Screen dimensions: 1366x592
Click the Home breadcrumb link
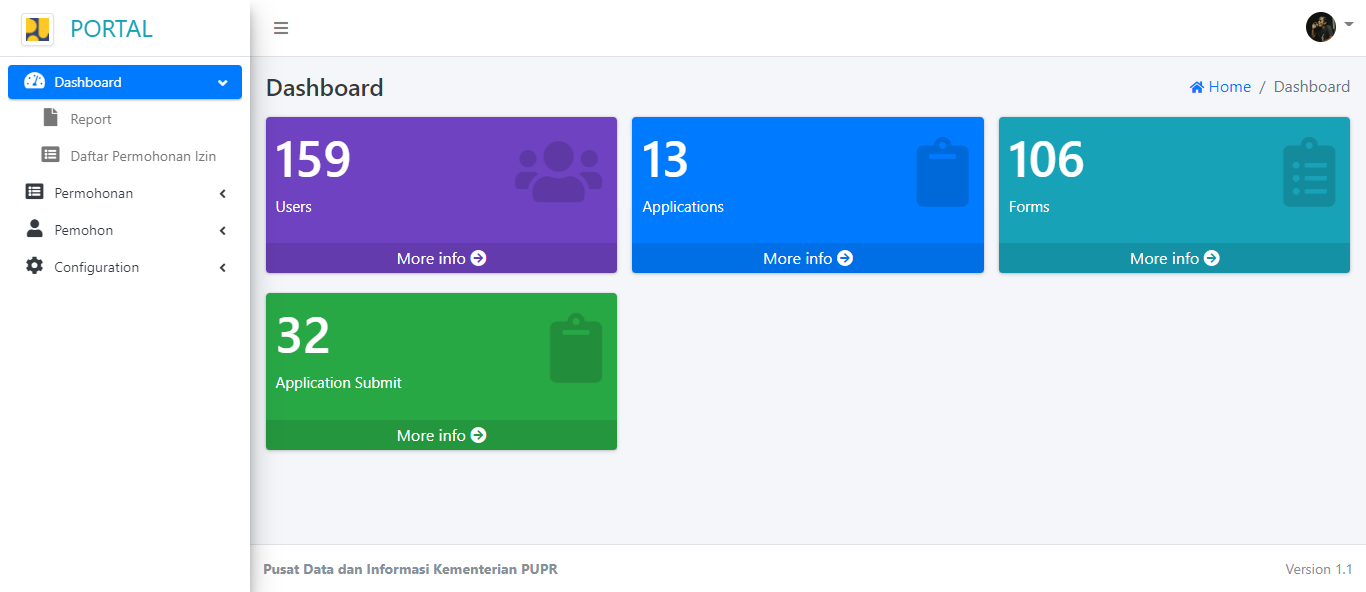(x=1220, y=87)
